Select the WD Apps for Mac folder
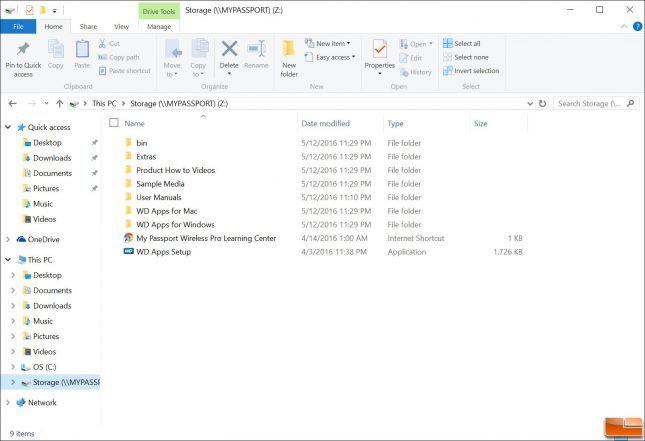Screen dimensions: 645x441 (167, 211)
